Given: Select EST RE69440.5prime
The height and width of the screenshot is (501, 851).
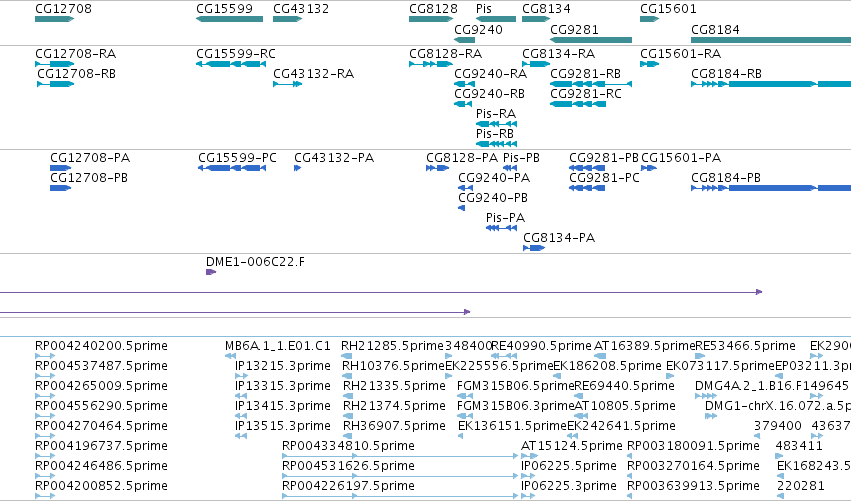Looking at the screenshot, I should click(x=579, y=397).
